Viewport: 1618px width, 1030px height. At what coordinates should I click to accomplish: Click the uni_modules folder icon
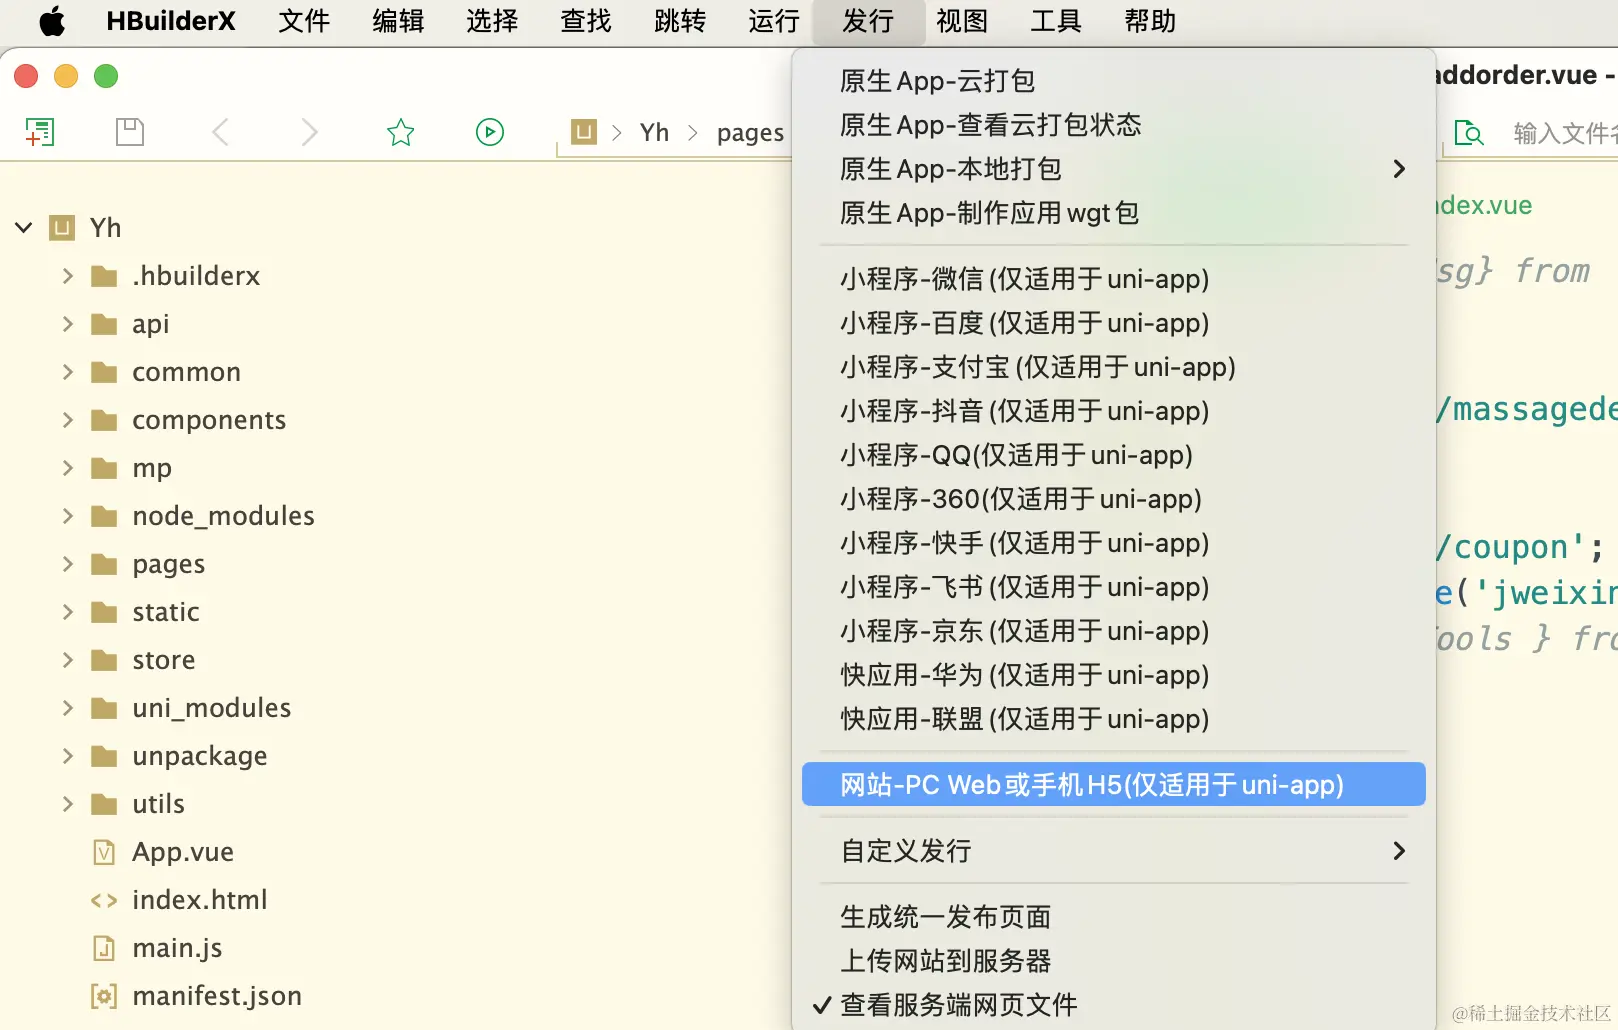[104, 708]
